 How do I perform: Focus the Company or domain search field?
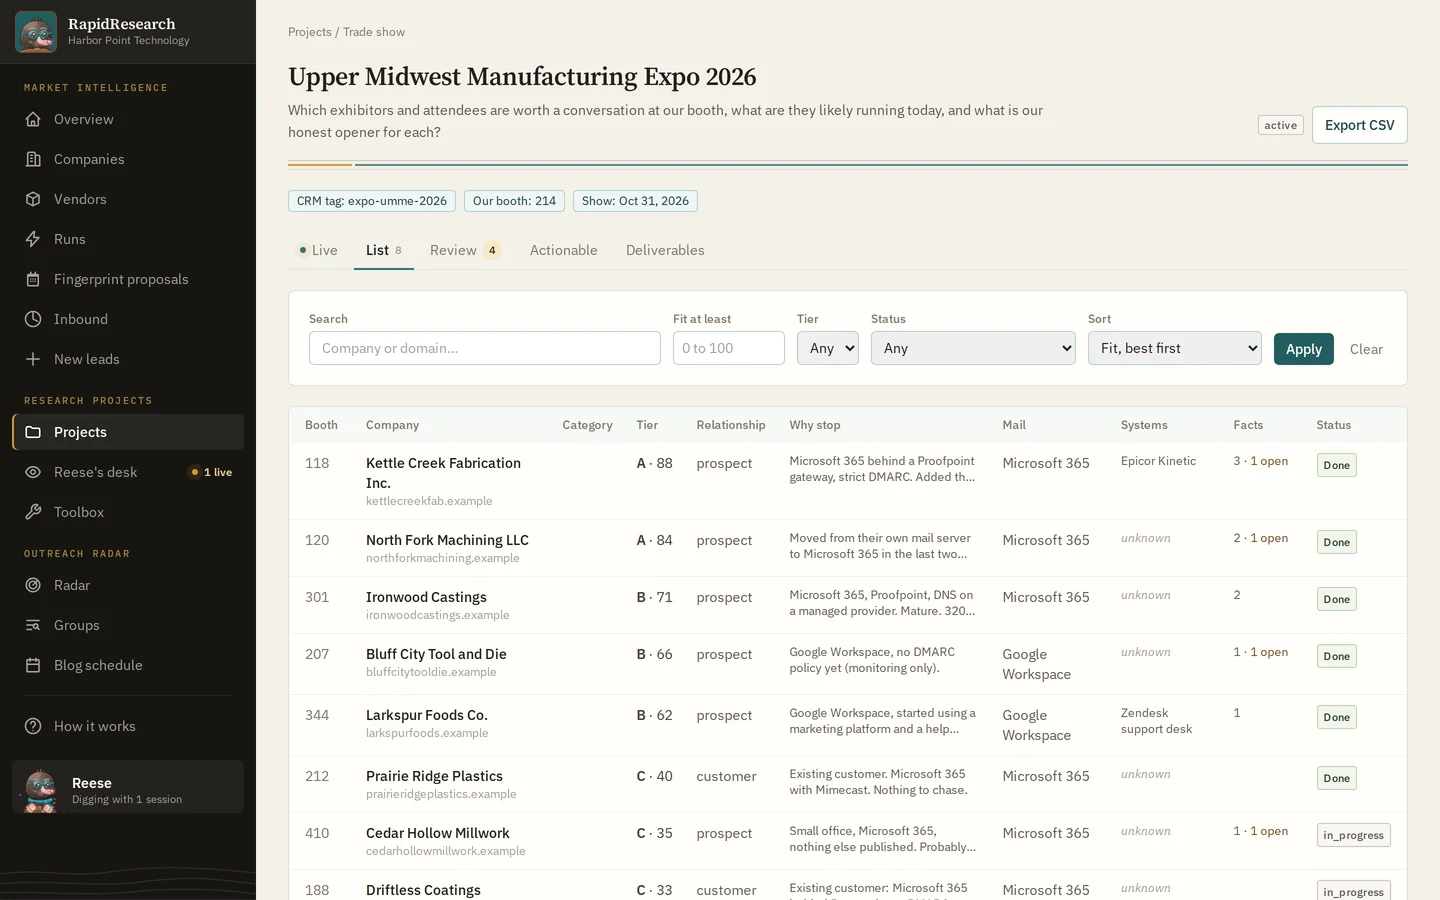tap(485, 348)
